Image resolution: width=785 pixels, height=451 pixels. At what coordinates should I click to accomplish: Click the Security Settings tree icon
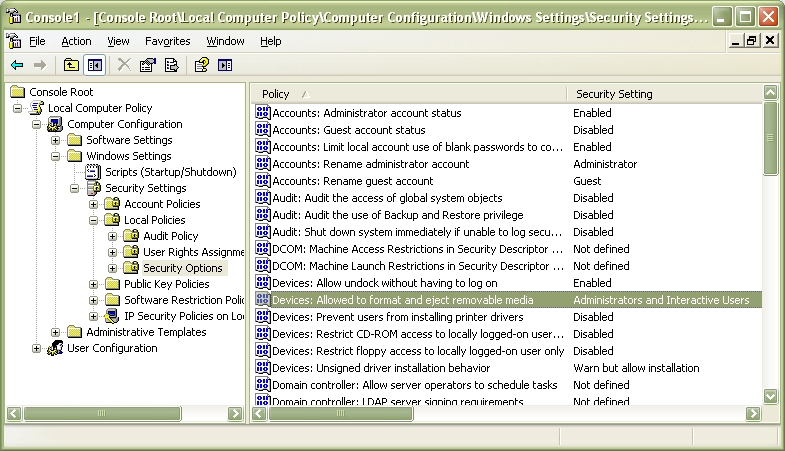[94, 188]
